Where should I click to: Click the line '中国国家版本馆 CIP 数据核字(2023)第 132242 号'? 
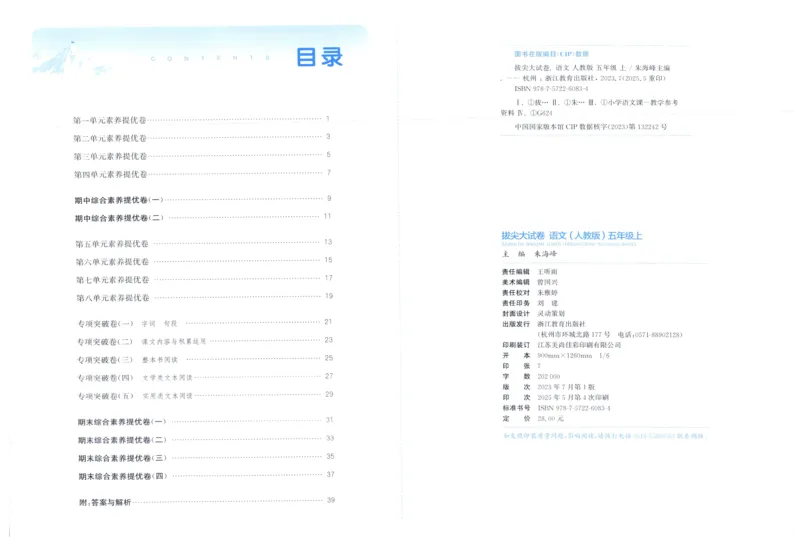590,127
